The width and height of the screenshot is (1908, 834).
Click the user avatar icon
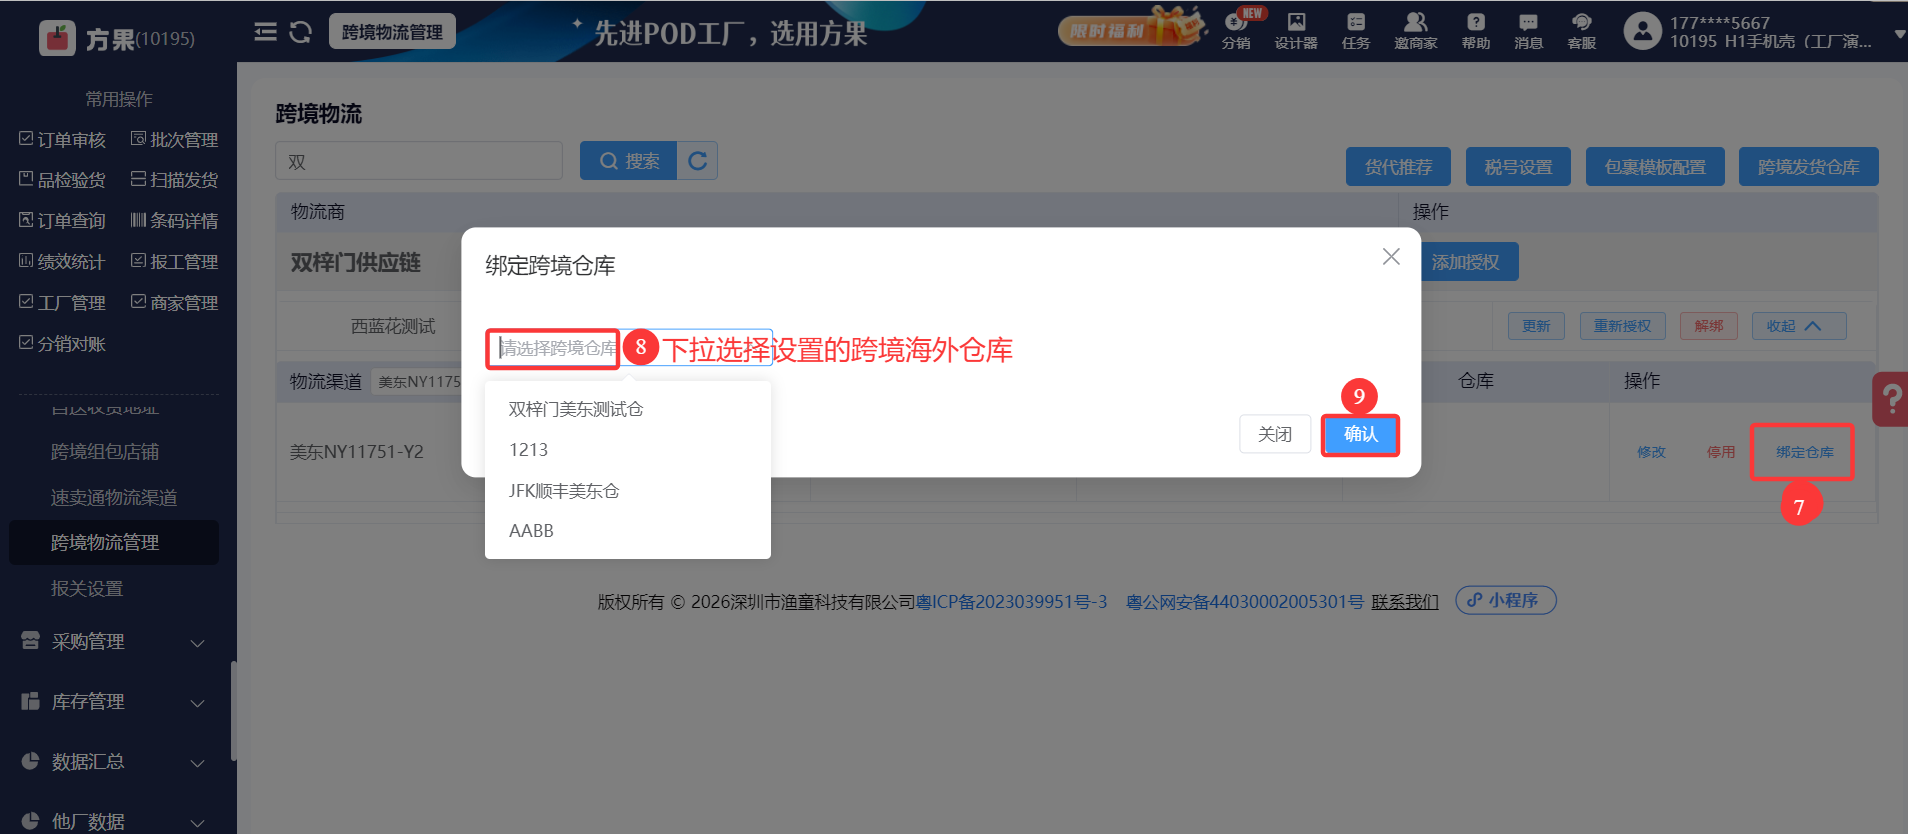1642,31
